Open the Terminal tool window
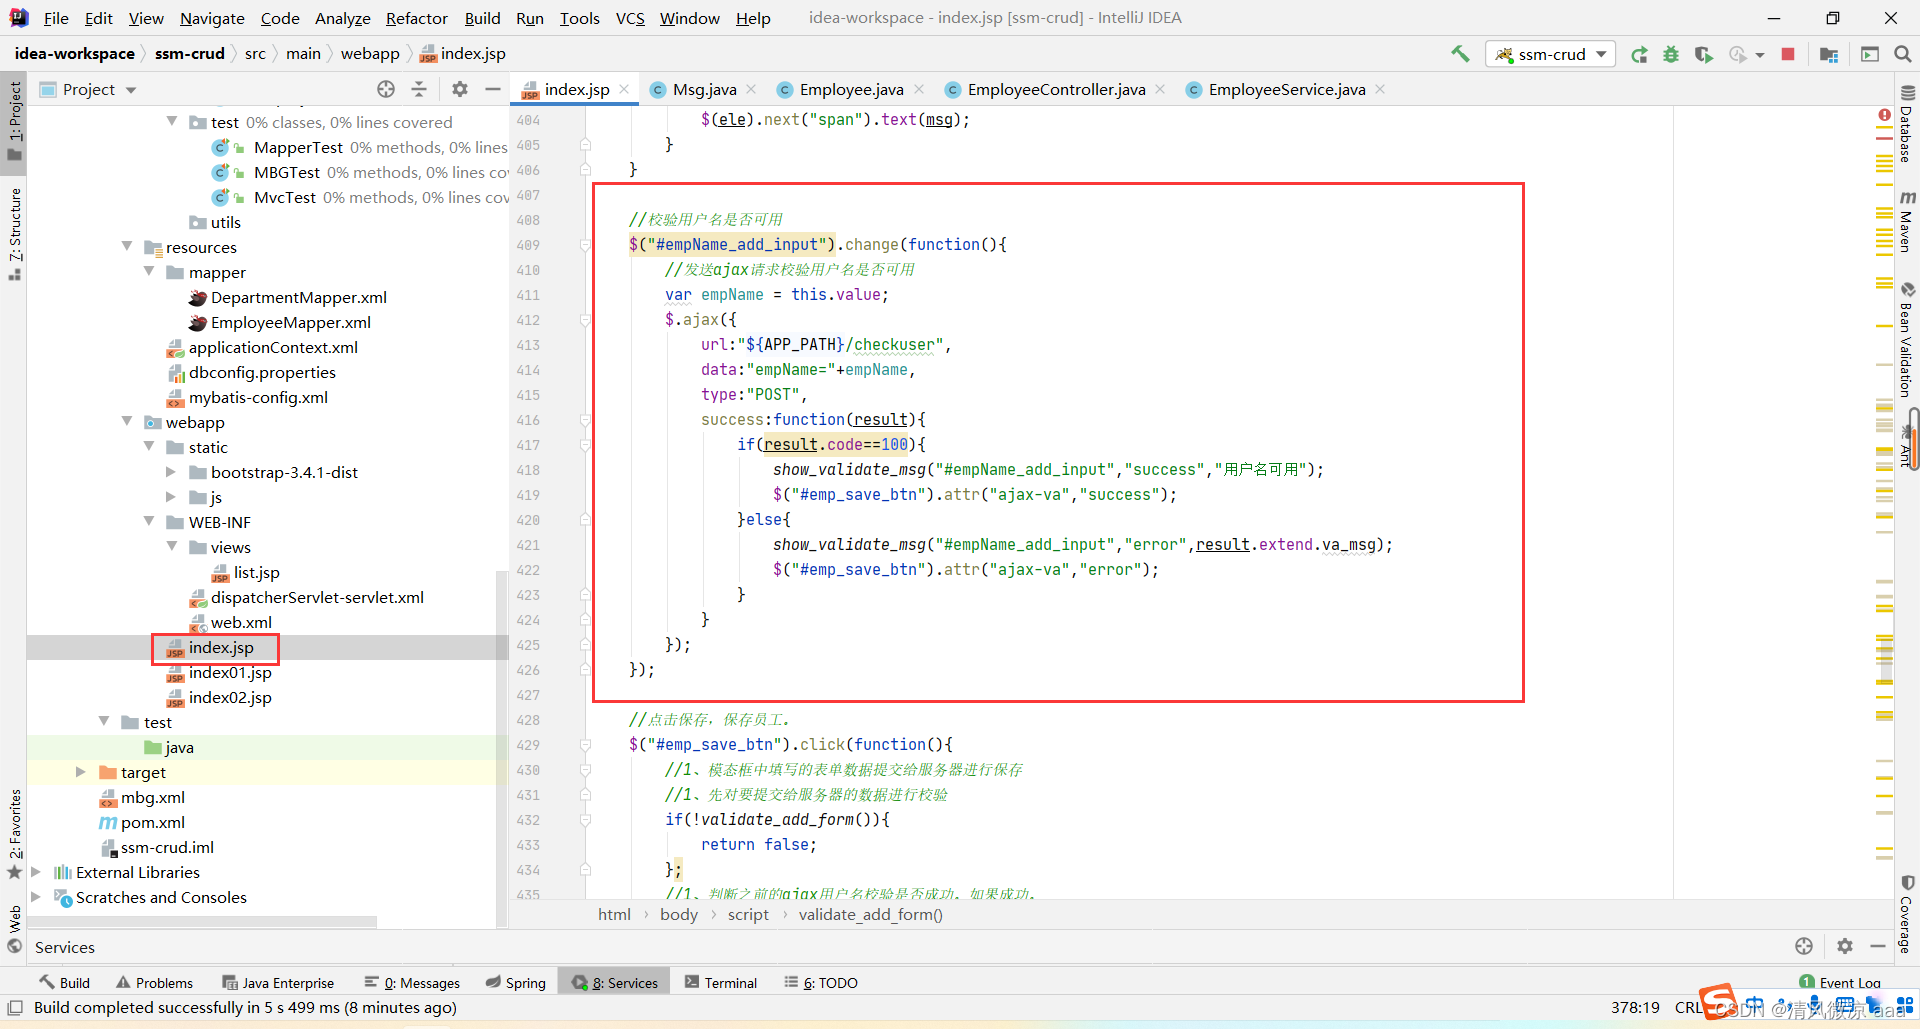The height and width of the screenshot is (1029, 1920). pos(721,982)
